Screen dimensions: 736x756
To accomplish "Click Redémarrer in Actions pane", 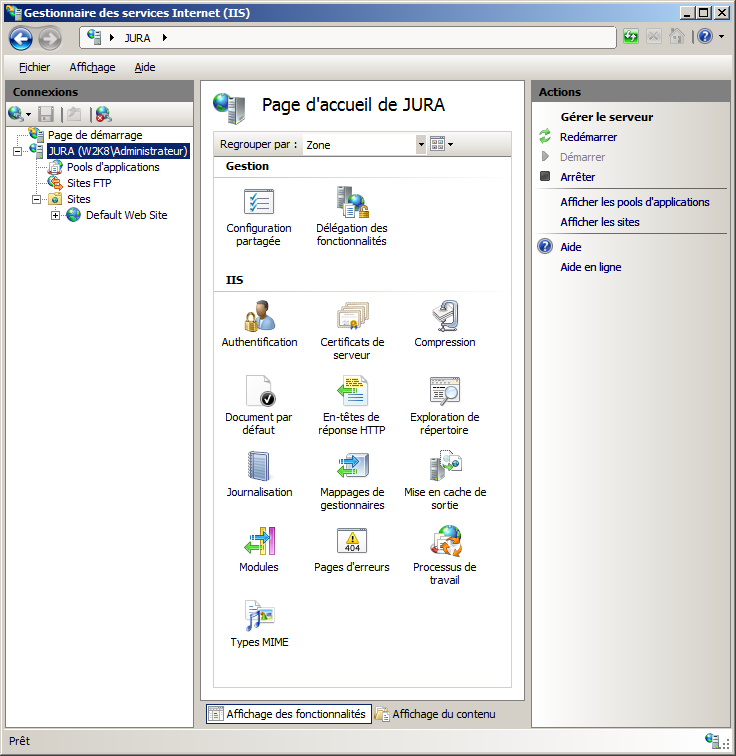I will 588,137.
